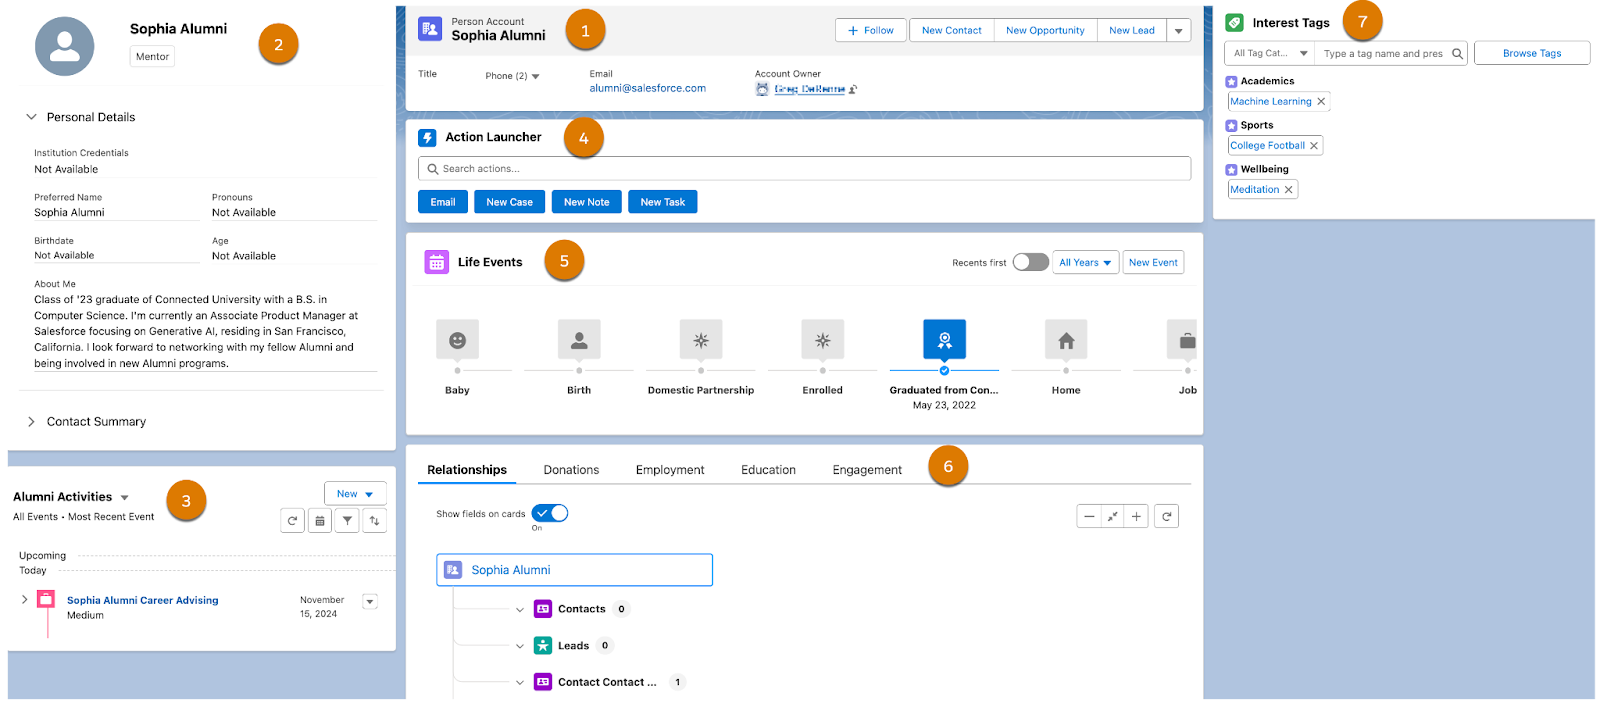Image resolution: width=1600 pixels, height=707 pixels.
Task: Expand the Sophia Alumni Career Advising row
Action: coord(24,600)
